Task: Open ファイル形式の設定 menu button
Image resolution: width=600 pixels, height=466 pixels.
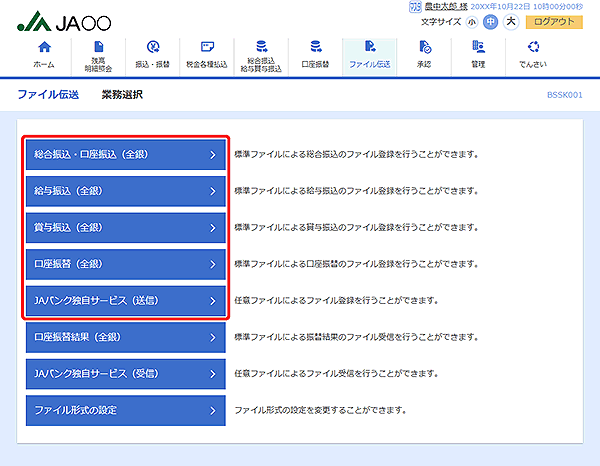Action: pyautogui.click(x=126, y=410)
